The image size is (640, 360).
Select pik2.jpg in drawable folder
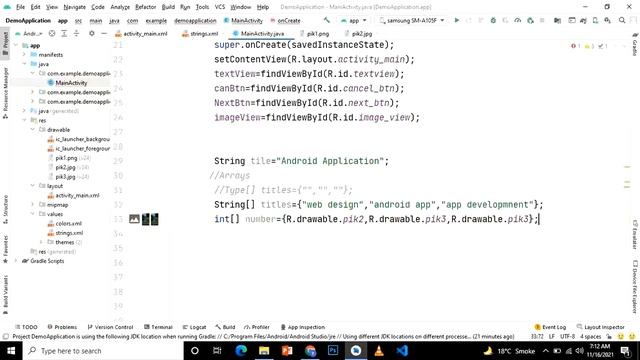click(x=65, y=167)
